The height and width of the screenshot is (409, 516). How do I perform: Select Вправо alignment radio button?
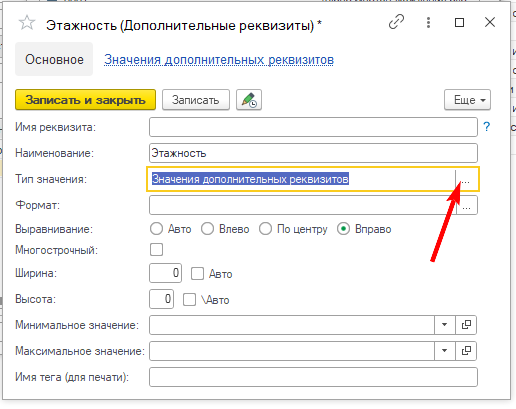coord(343,229)
